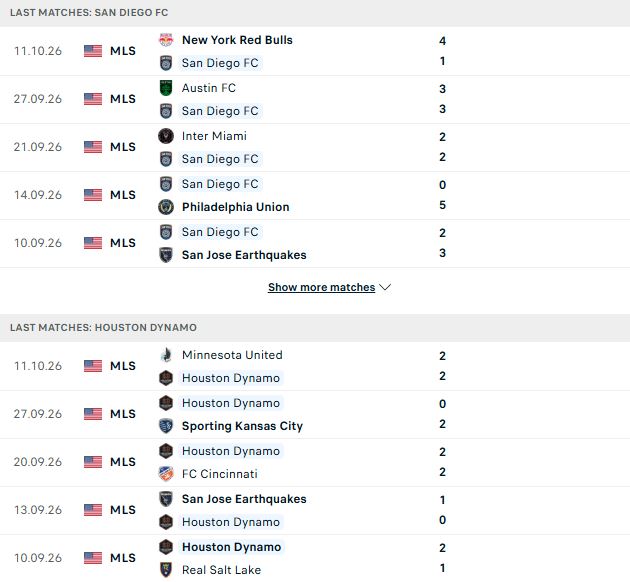Click the Inter Miami round crest icon
630x582 pixels.
tap(166, 136)
